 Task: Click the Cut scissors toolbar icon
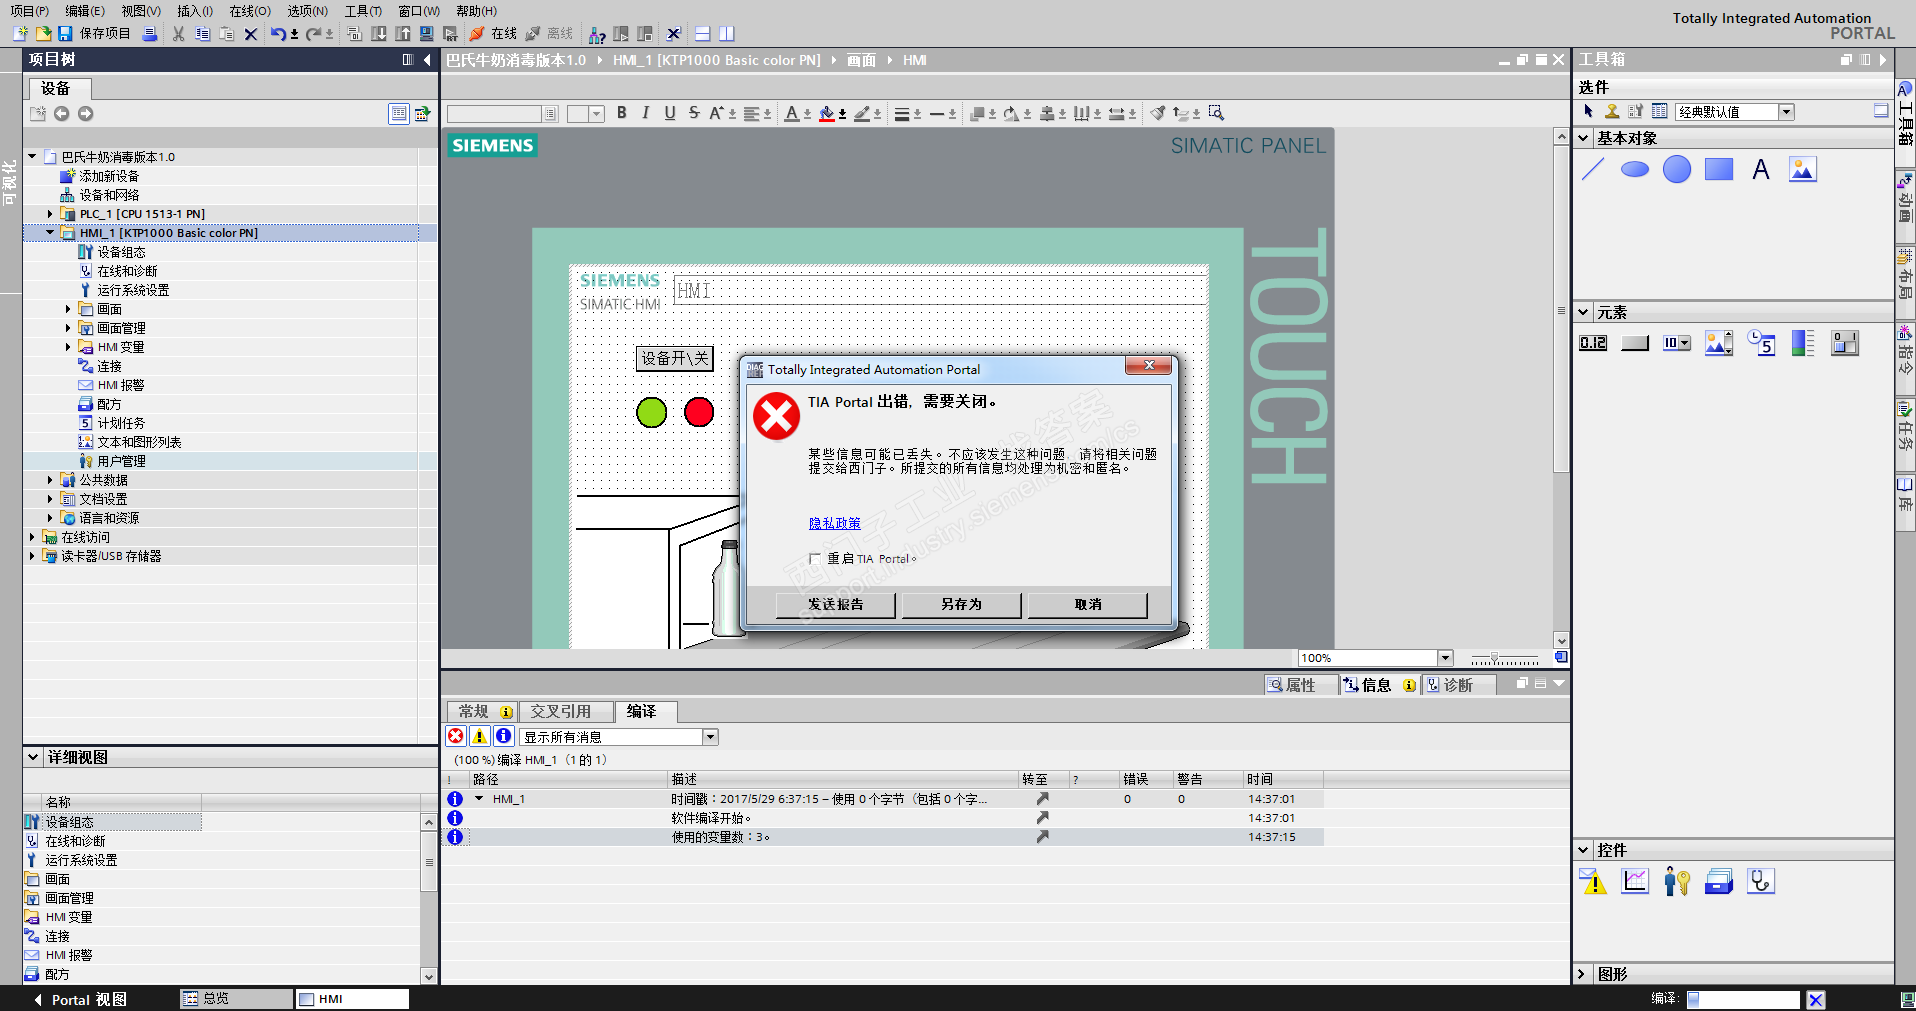[178, 34]
